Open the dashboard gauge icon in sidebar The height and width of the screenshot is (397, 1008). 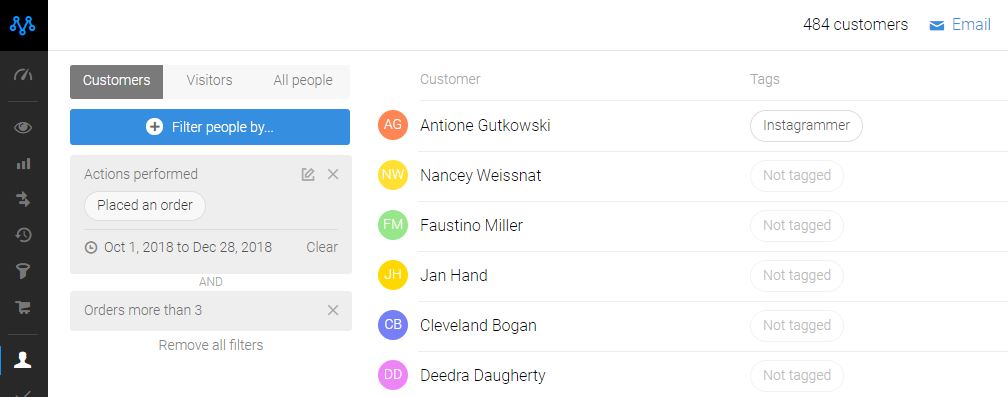click(23, 76)
